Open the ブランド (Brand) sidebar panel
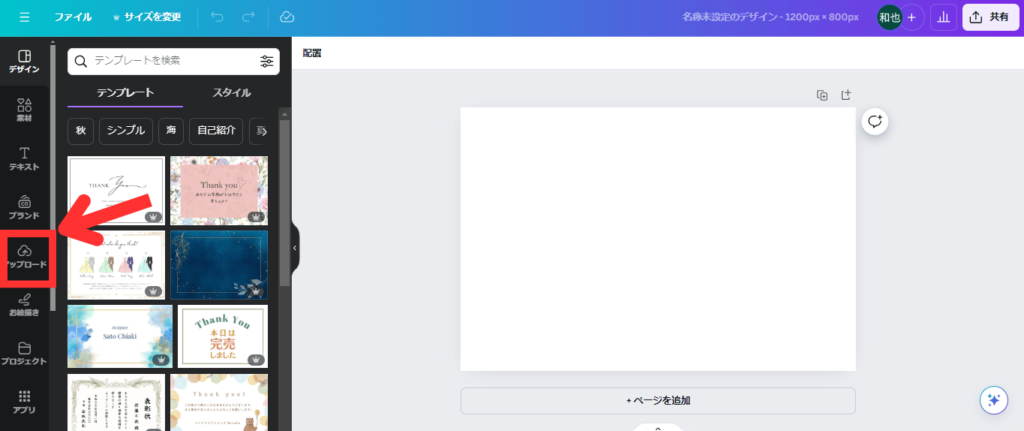Viewport: 1024px width, 431px height. pos(24,208)
